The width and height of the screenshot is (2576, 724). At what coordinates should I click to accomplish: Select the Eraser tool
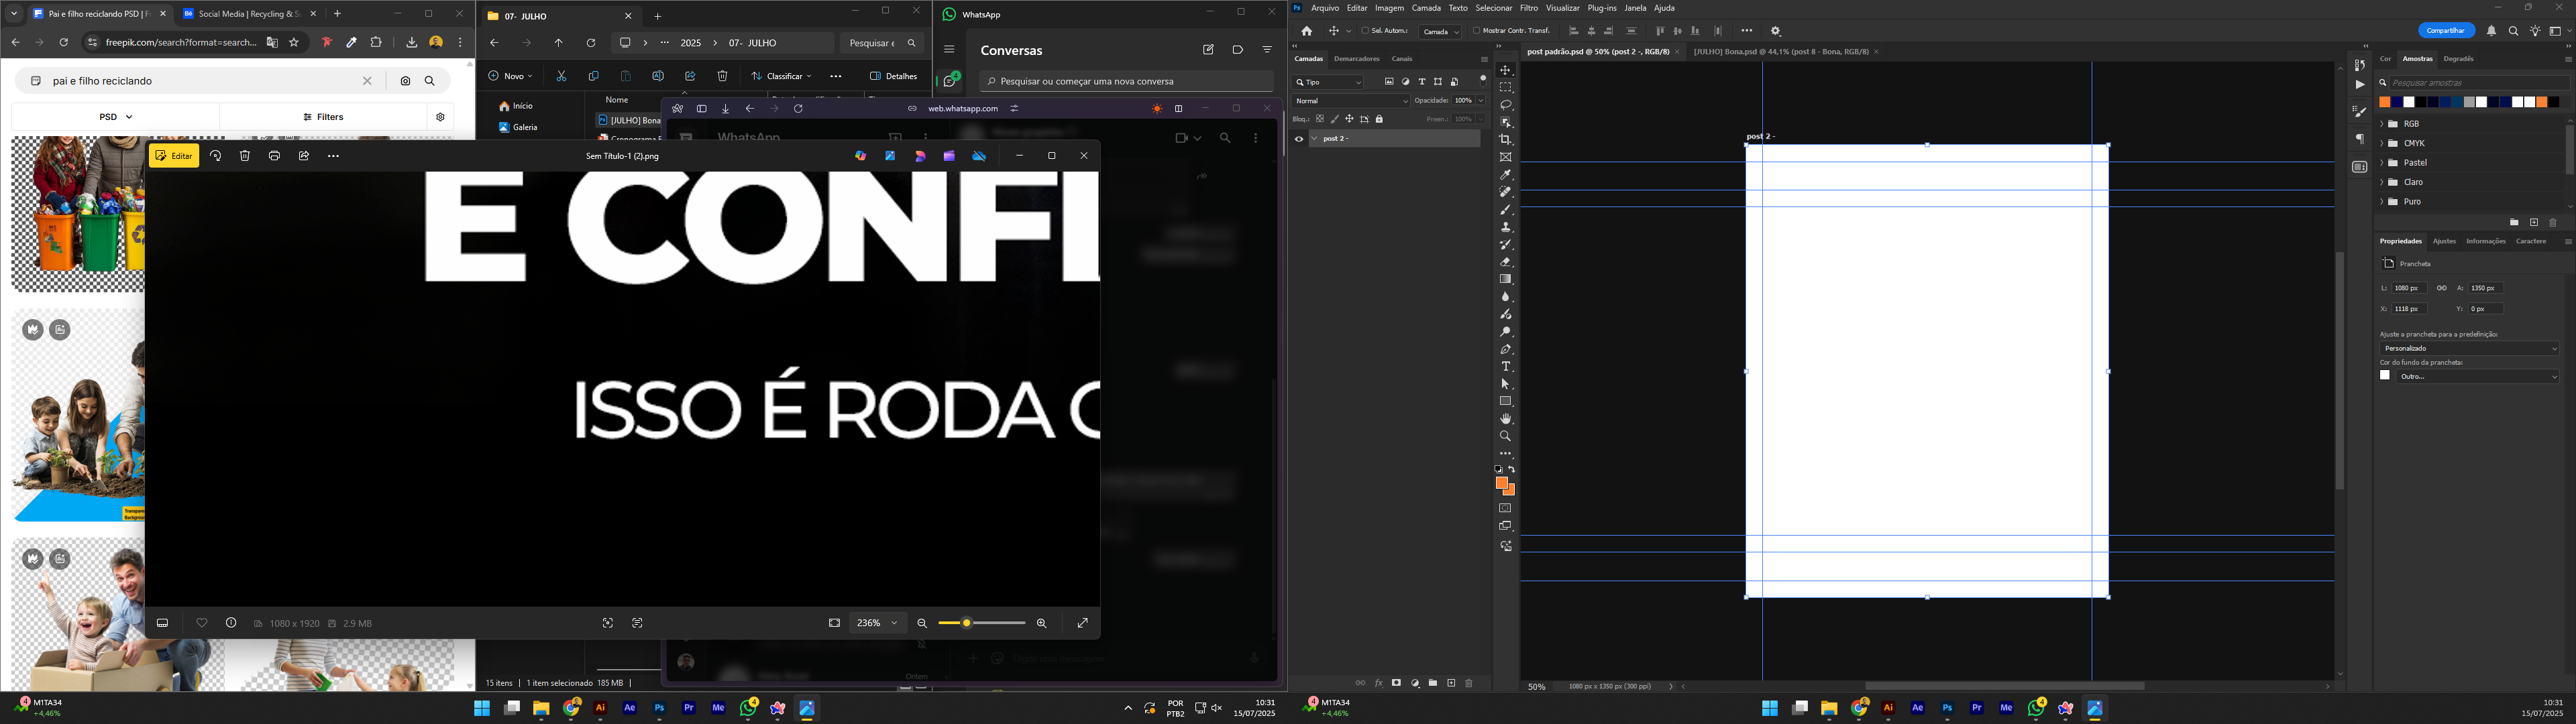[1506, 262]
